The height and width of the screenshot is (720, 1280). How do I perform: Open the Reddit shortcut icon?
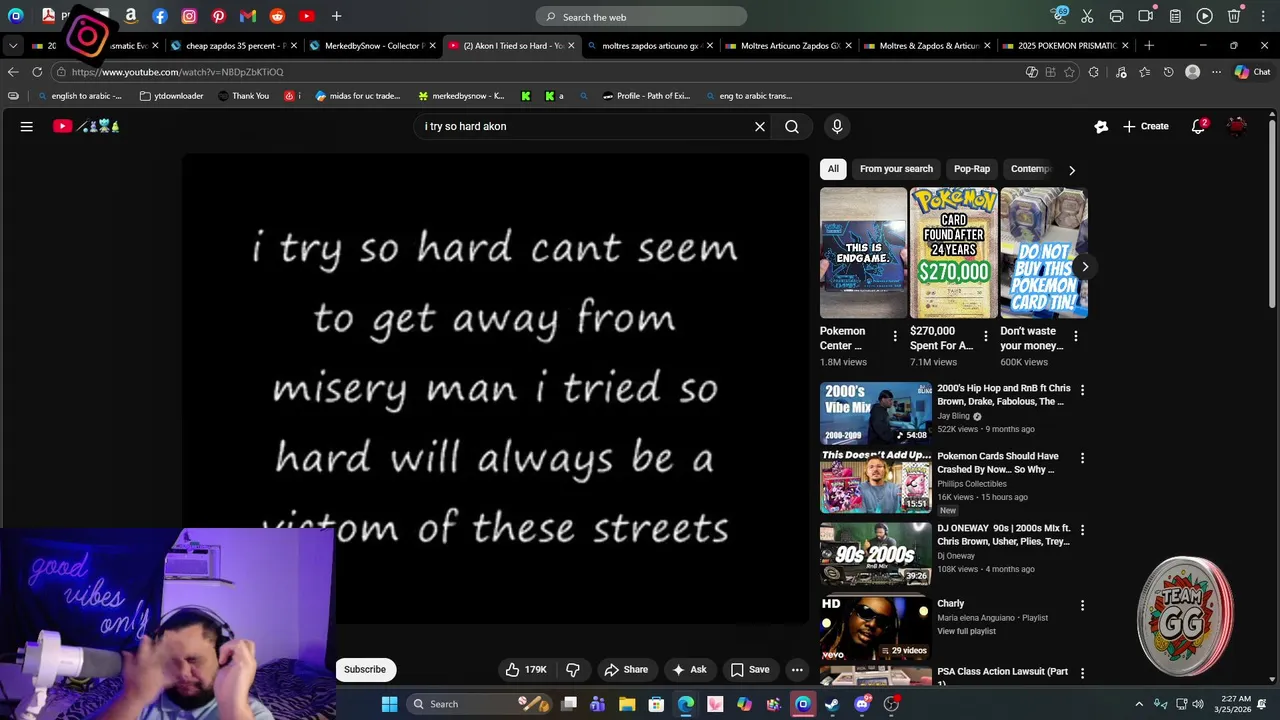coord(277,16)
